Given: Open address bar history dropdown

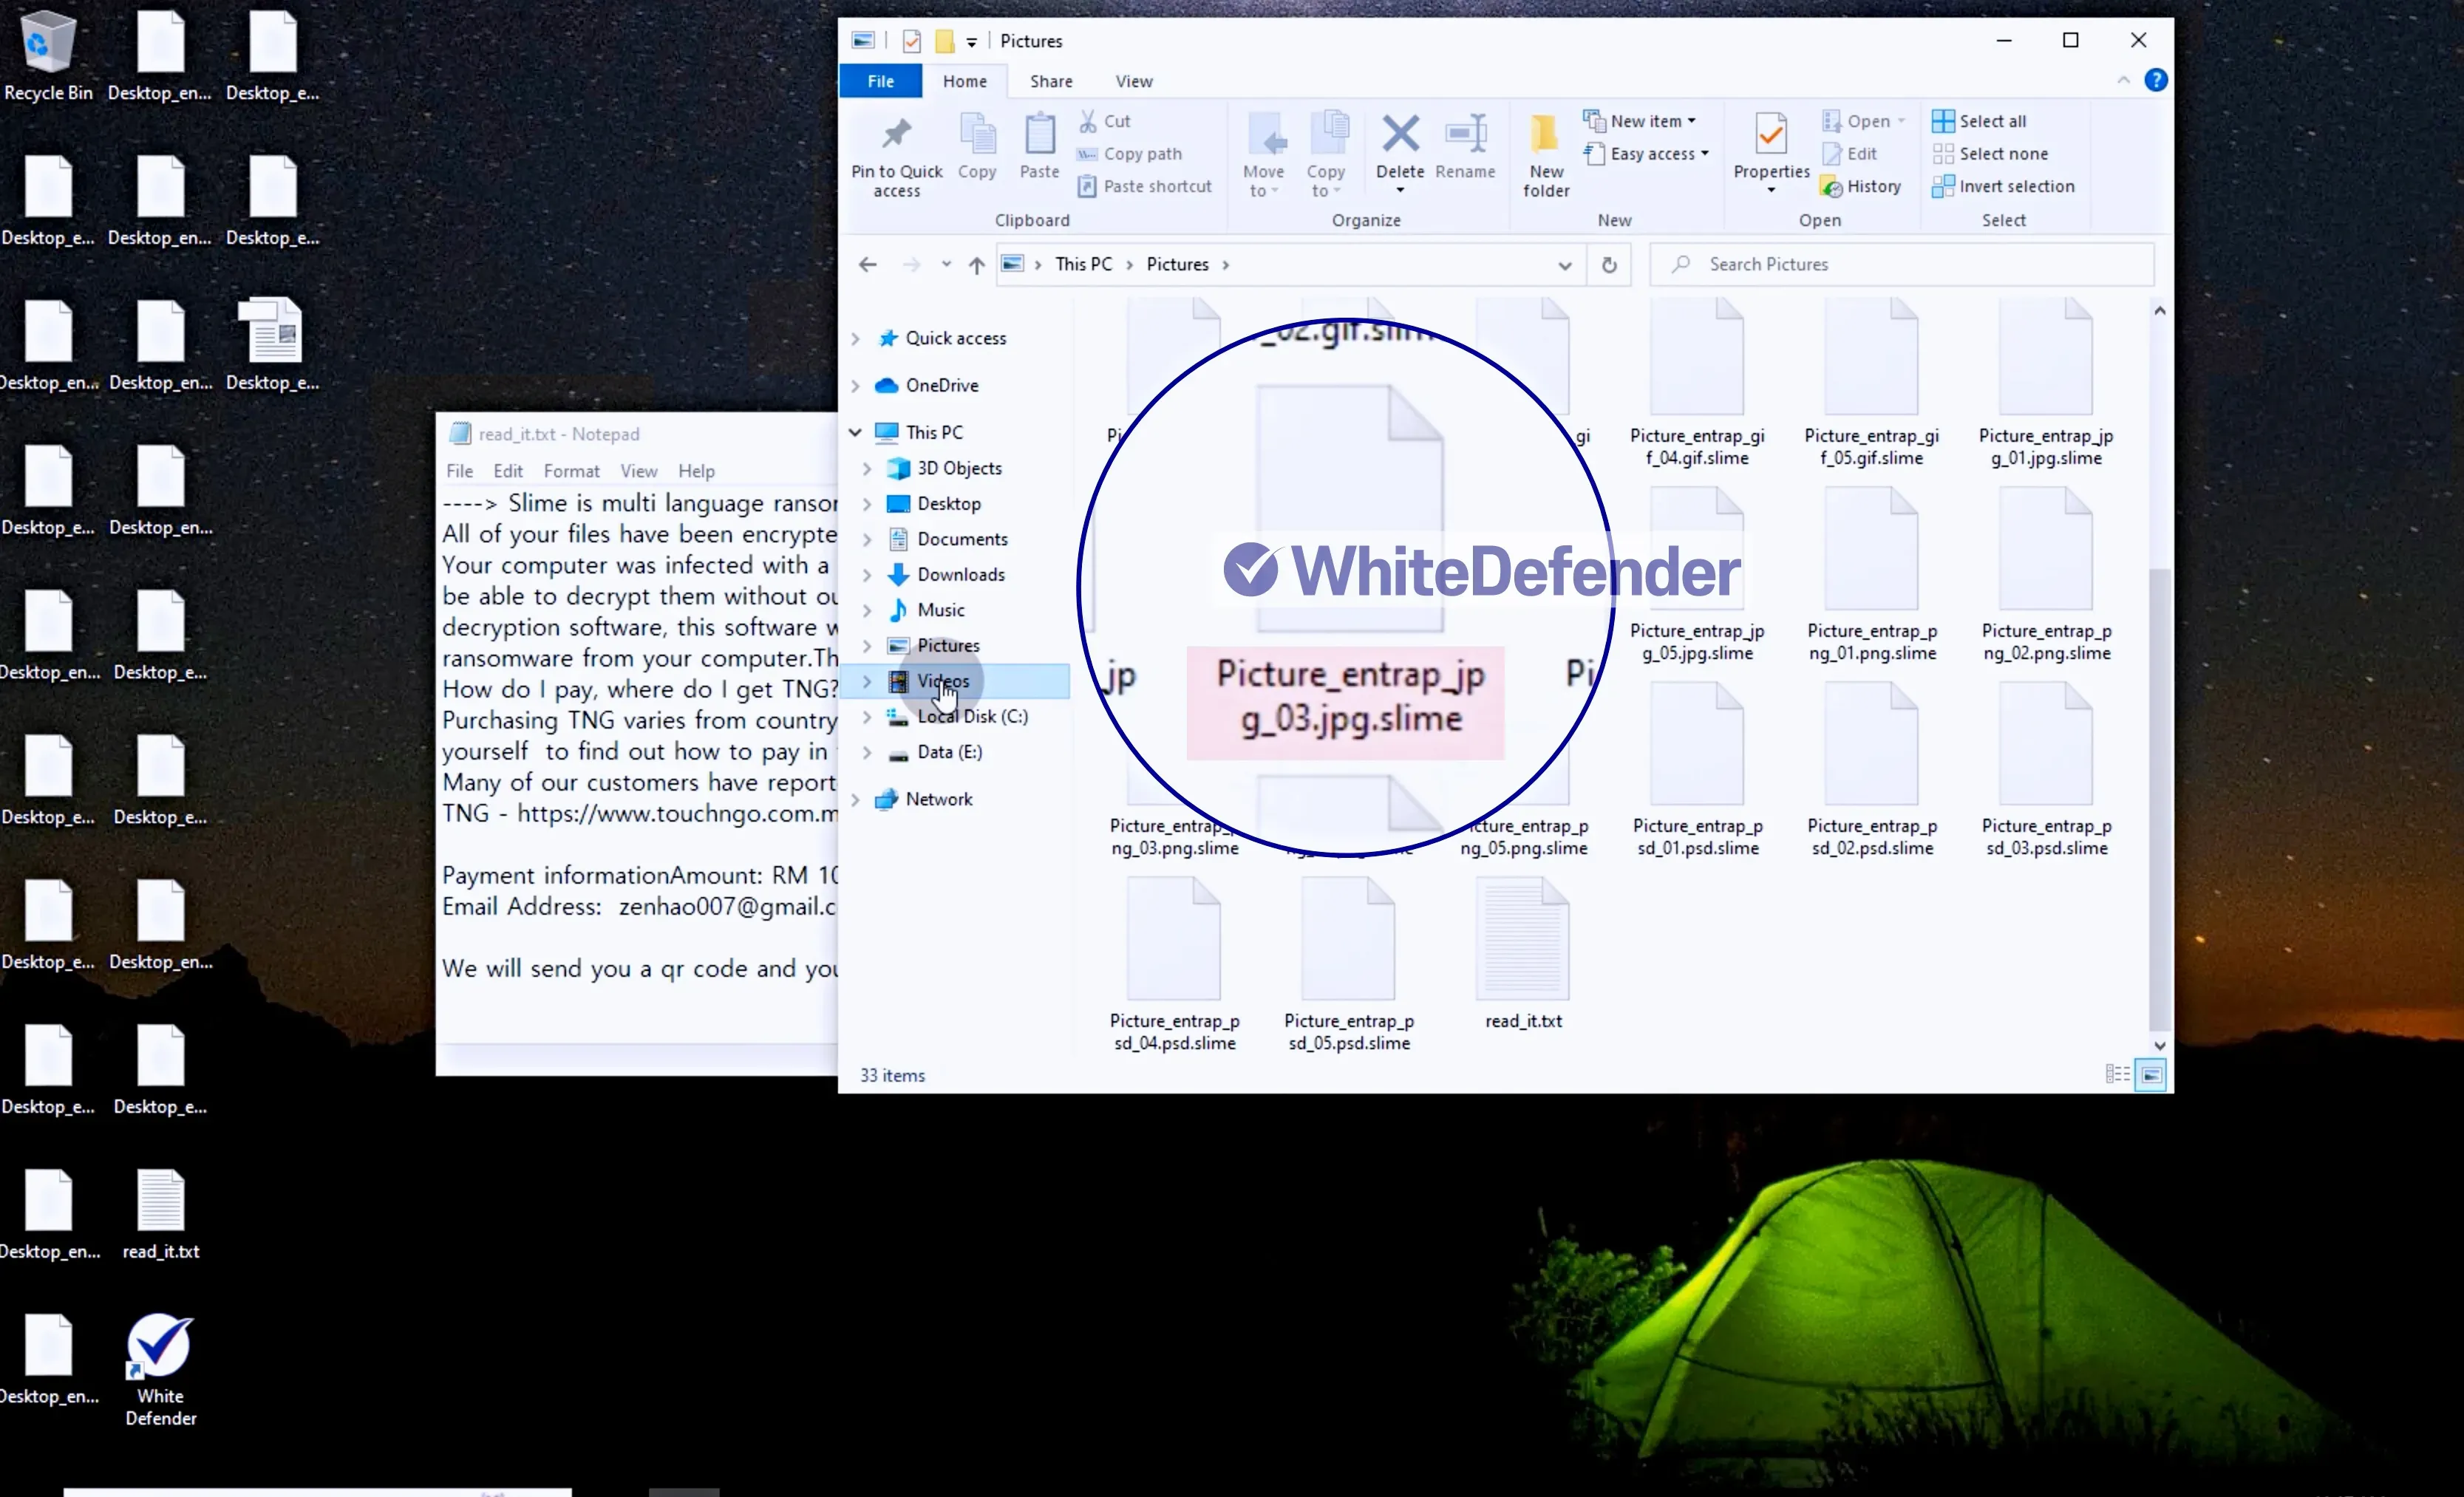Looking at the screenshot, I should pos(1564,265).
